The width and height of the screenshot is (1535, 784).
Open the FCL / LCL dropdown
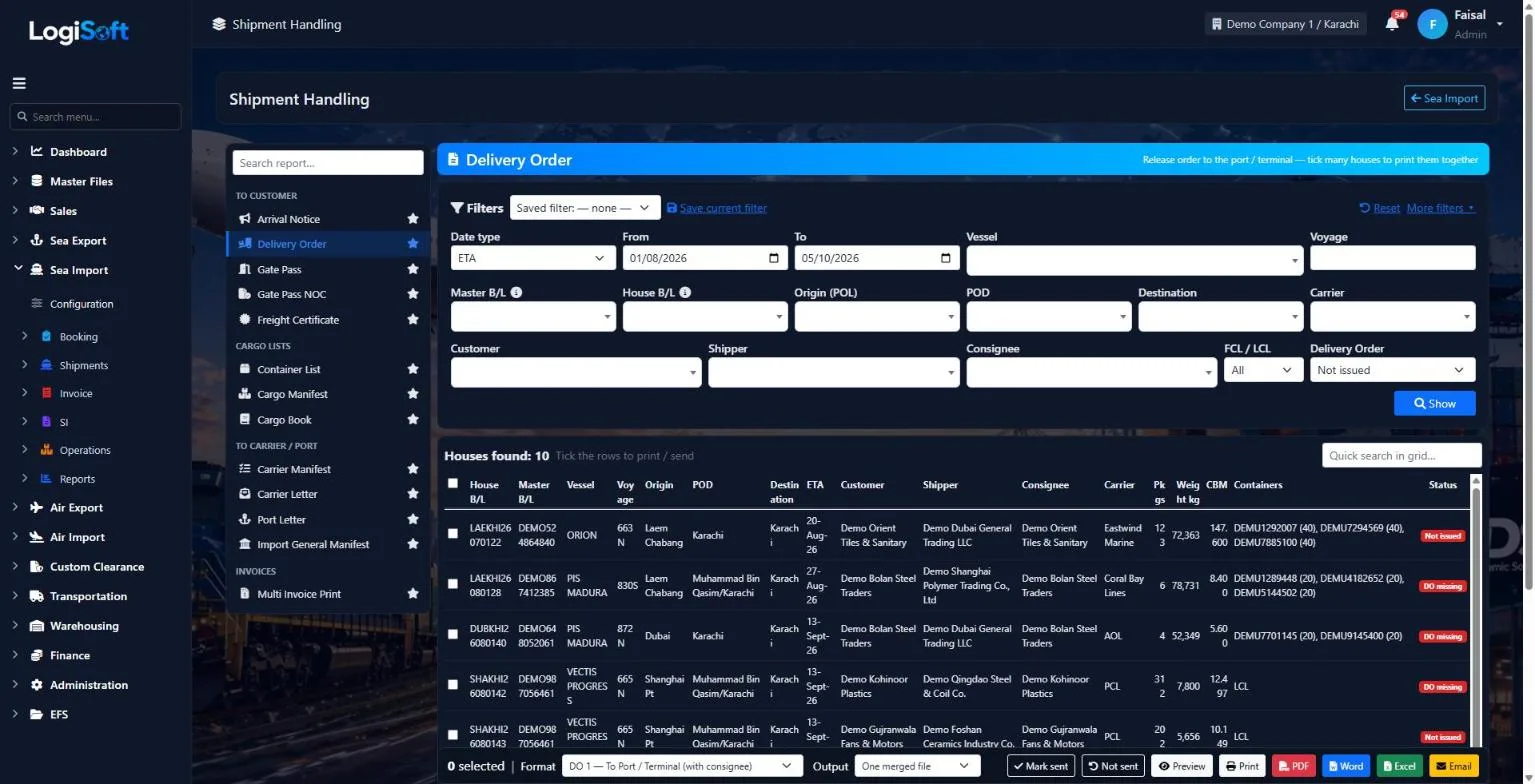pos(1264,370)
